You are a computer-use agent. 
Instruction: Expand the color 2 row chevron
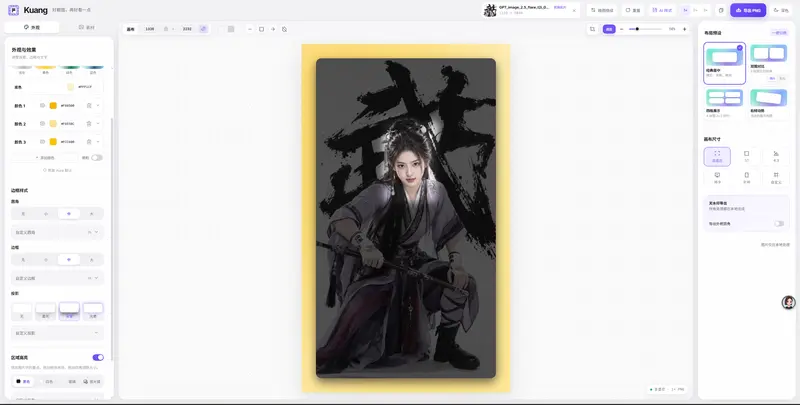coord(97,123)
